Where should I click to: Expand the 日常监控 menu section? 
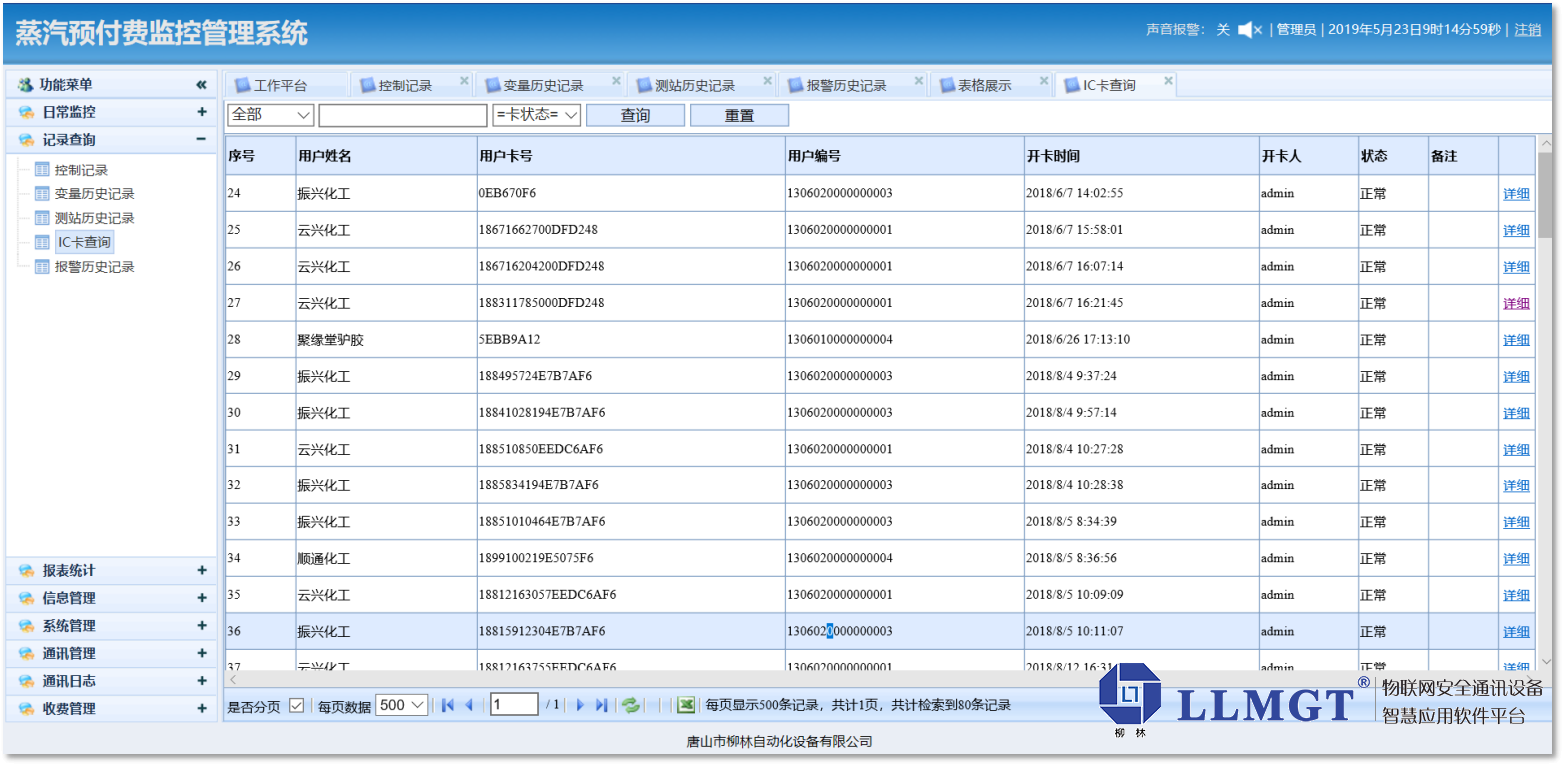point(201,112)
